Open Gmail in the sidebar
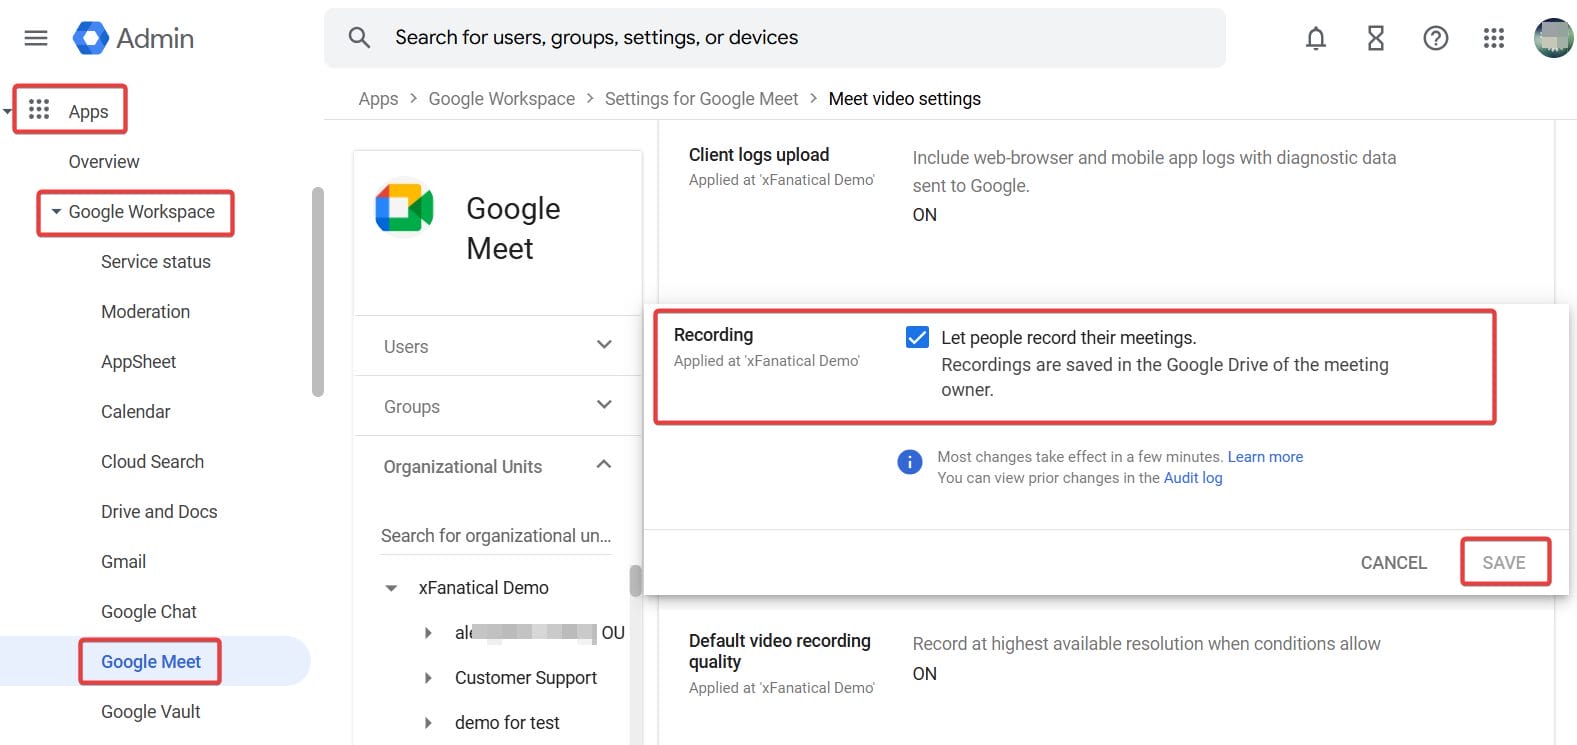 [x=124, y=562]
